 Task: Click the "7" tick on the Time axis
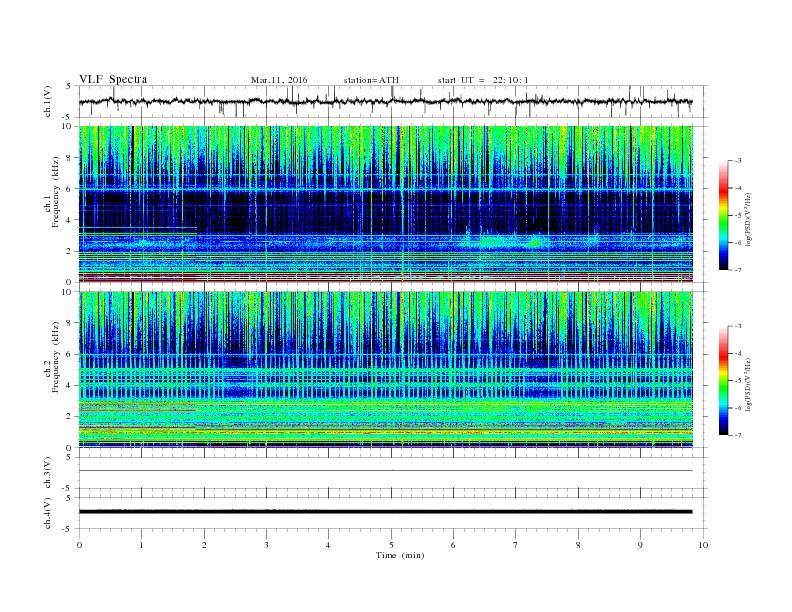tap(516, 545)
